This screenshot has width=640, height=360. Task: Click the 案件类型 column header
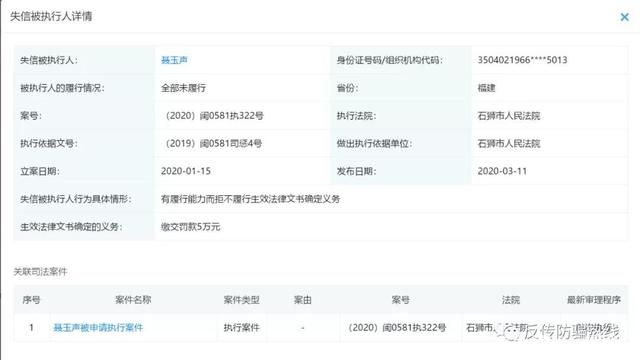[242, 300]
